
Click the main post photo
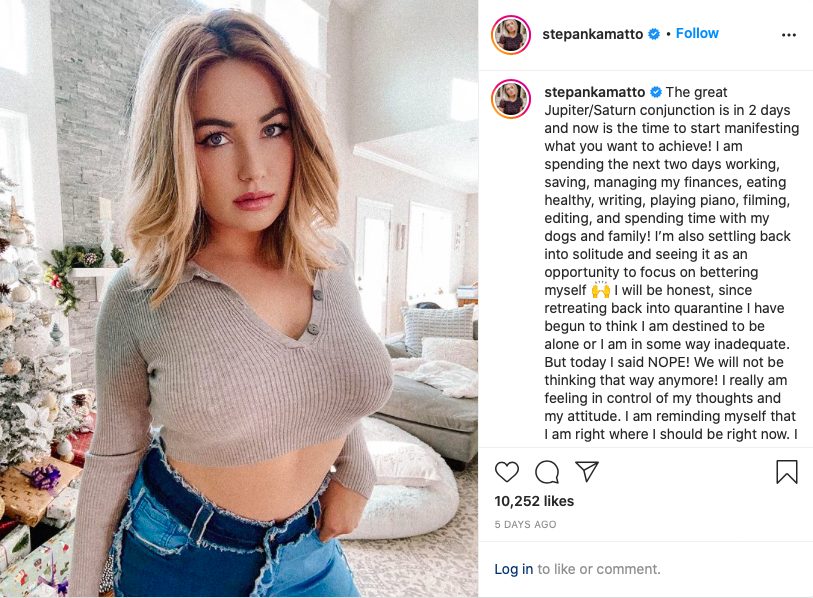pos(239,299)
